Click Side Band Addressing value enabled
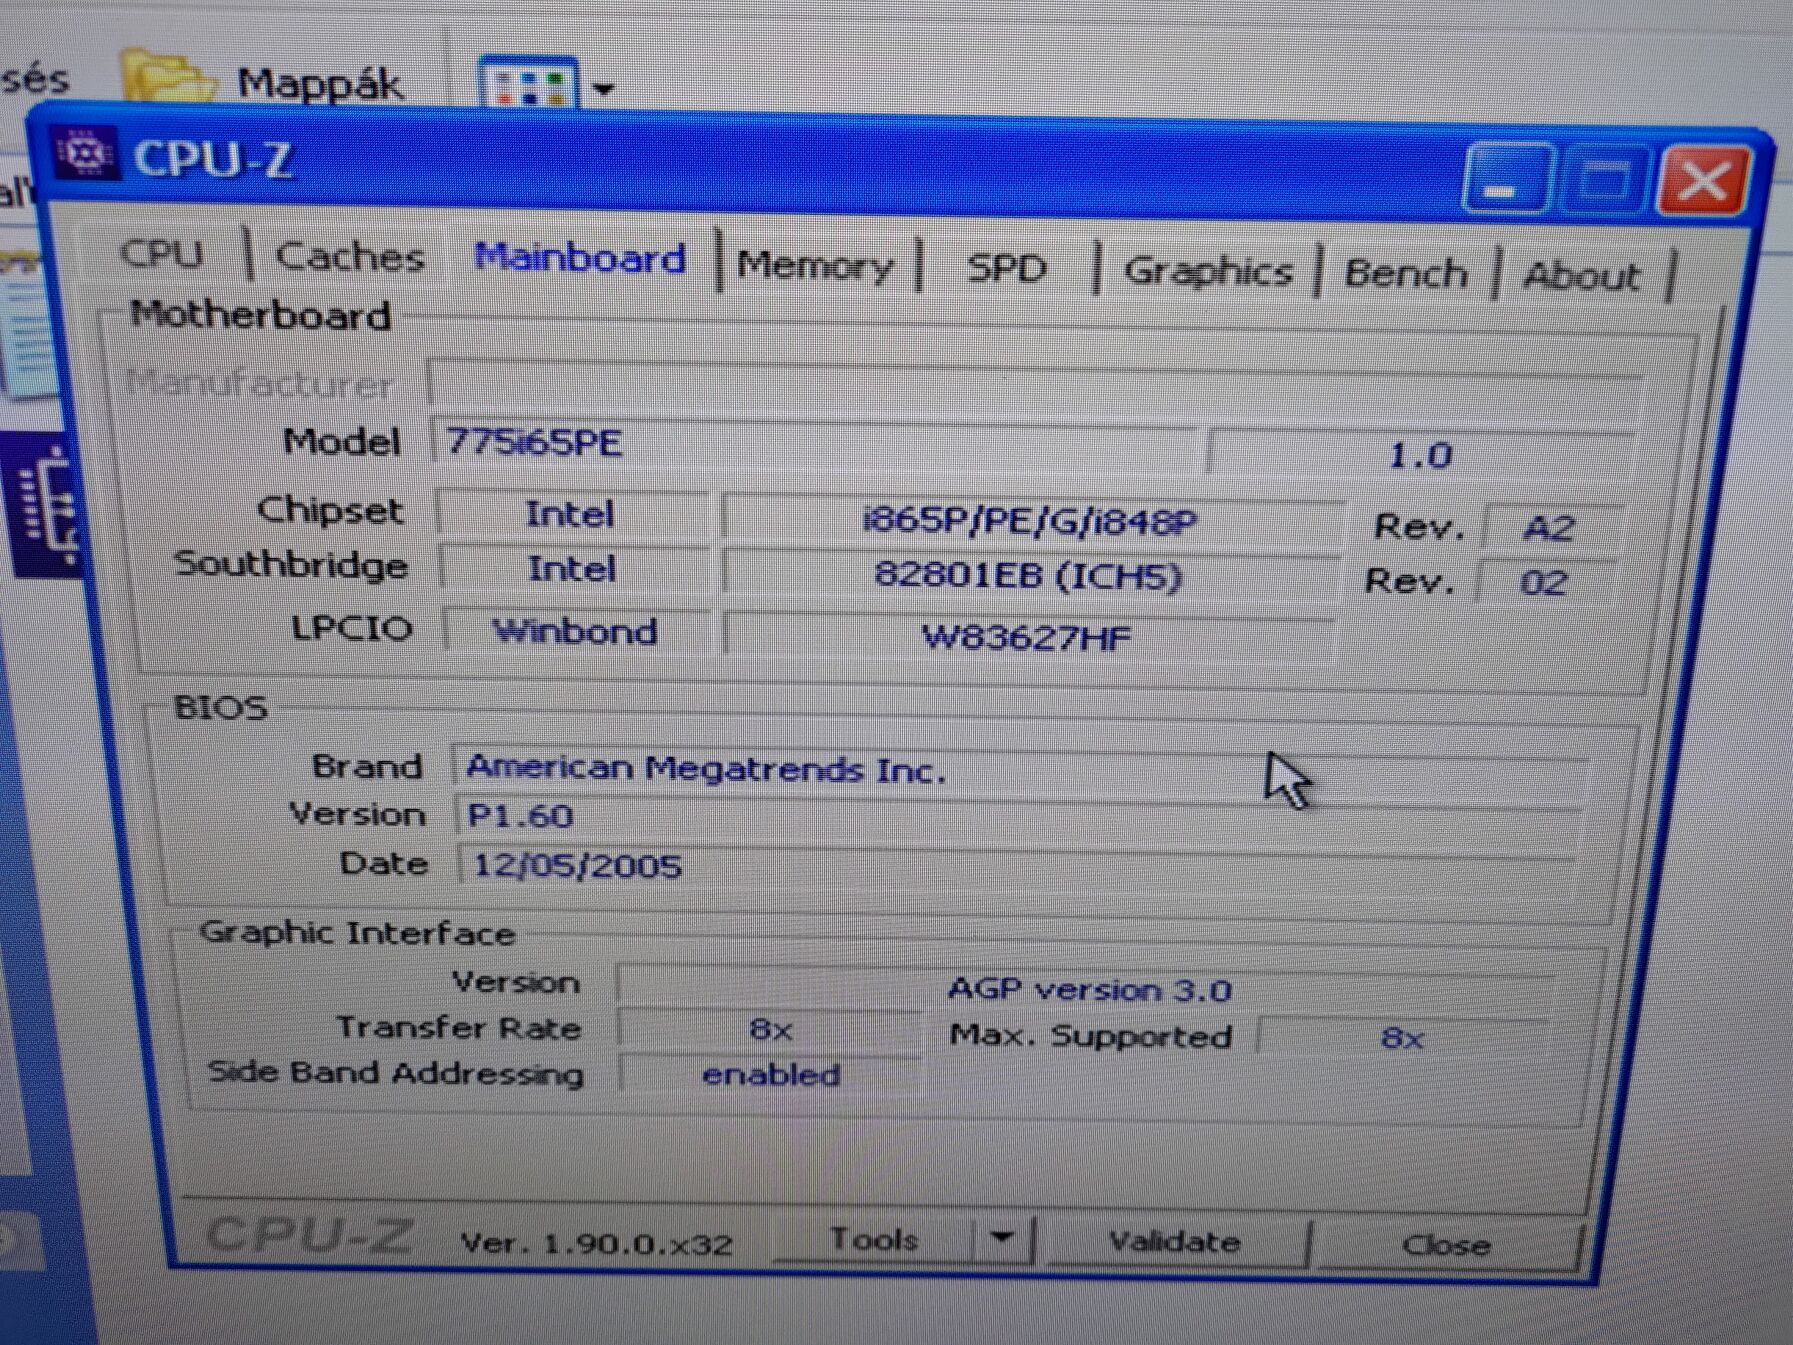Image resolution: width=1793 pixels, height=1345 pixels. tap(771, 1074)
